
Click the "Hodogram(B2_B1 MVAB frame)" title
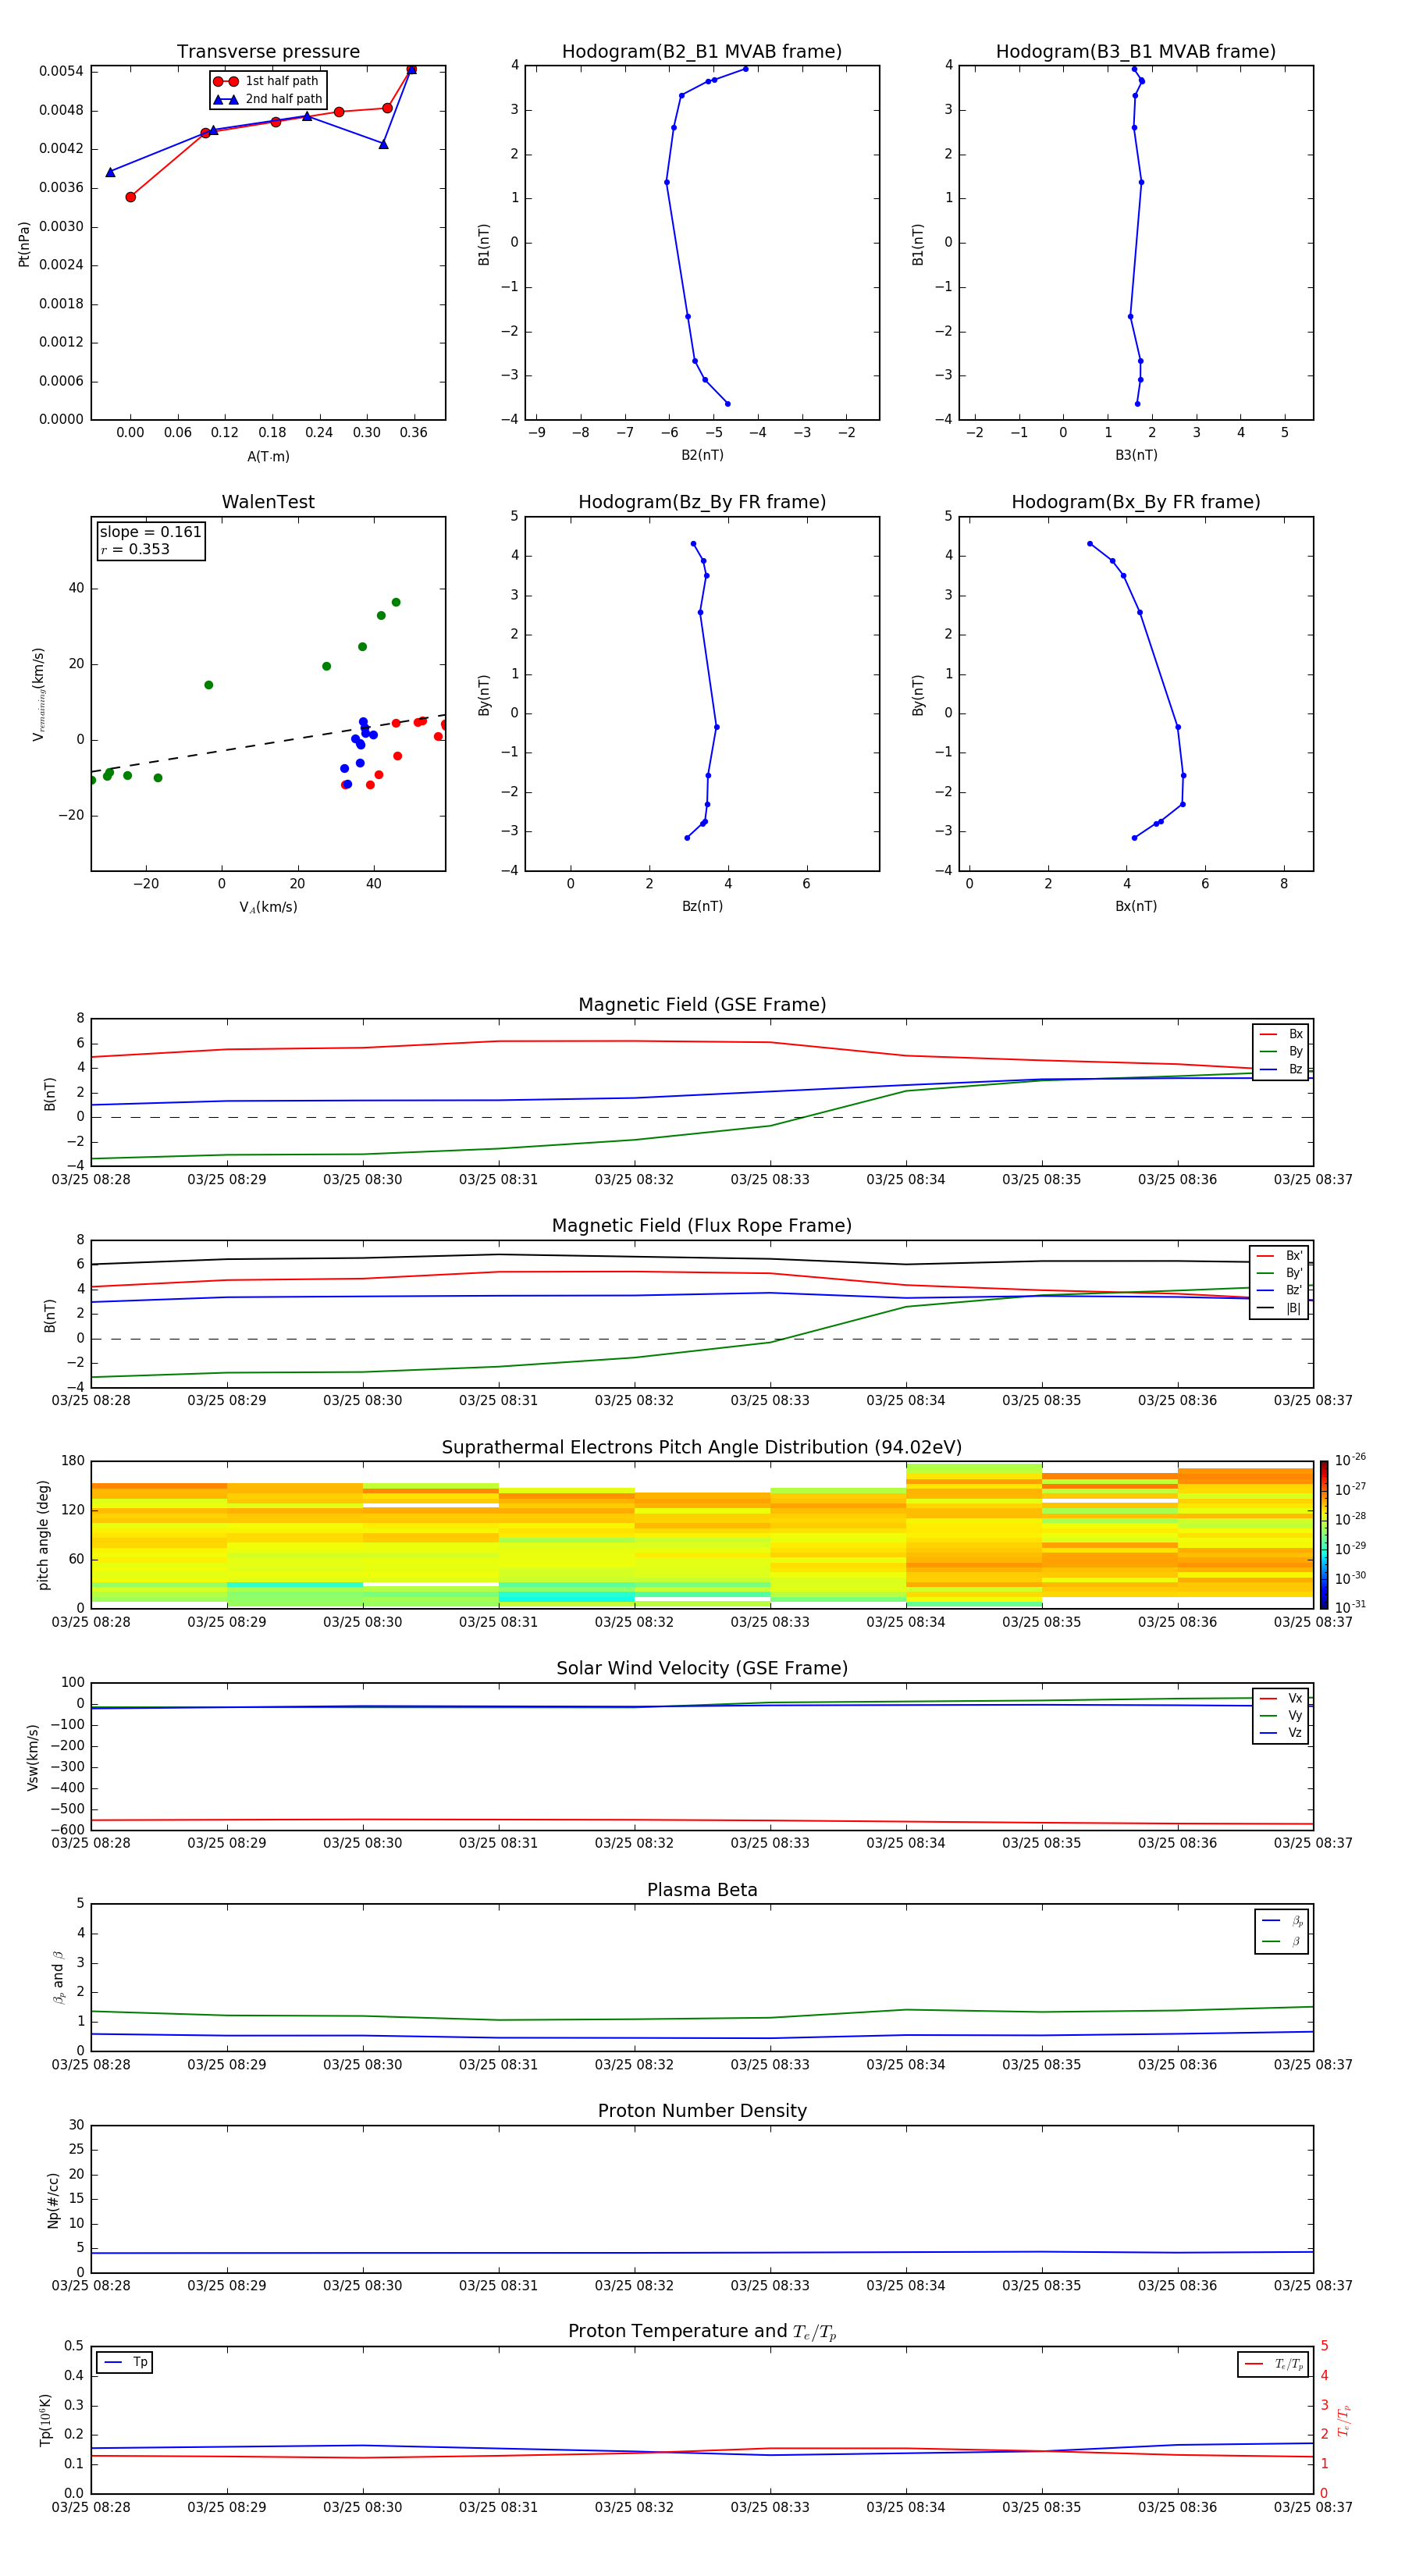click(x=702, y=52)
